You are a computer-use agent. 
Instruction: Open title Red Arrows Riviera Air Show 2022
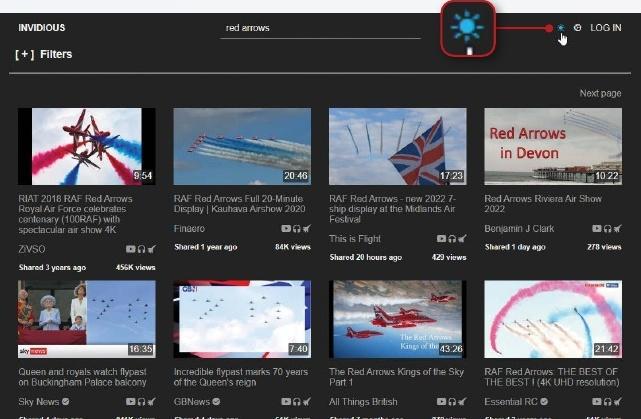click(x=543, y=204)
